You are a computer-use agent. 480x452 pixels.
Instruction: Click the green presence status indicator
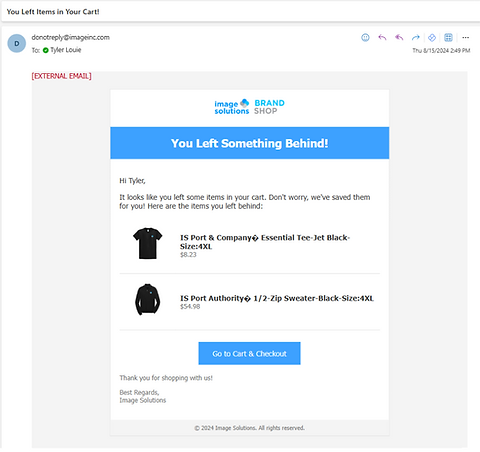coord(46,50)
